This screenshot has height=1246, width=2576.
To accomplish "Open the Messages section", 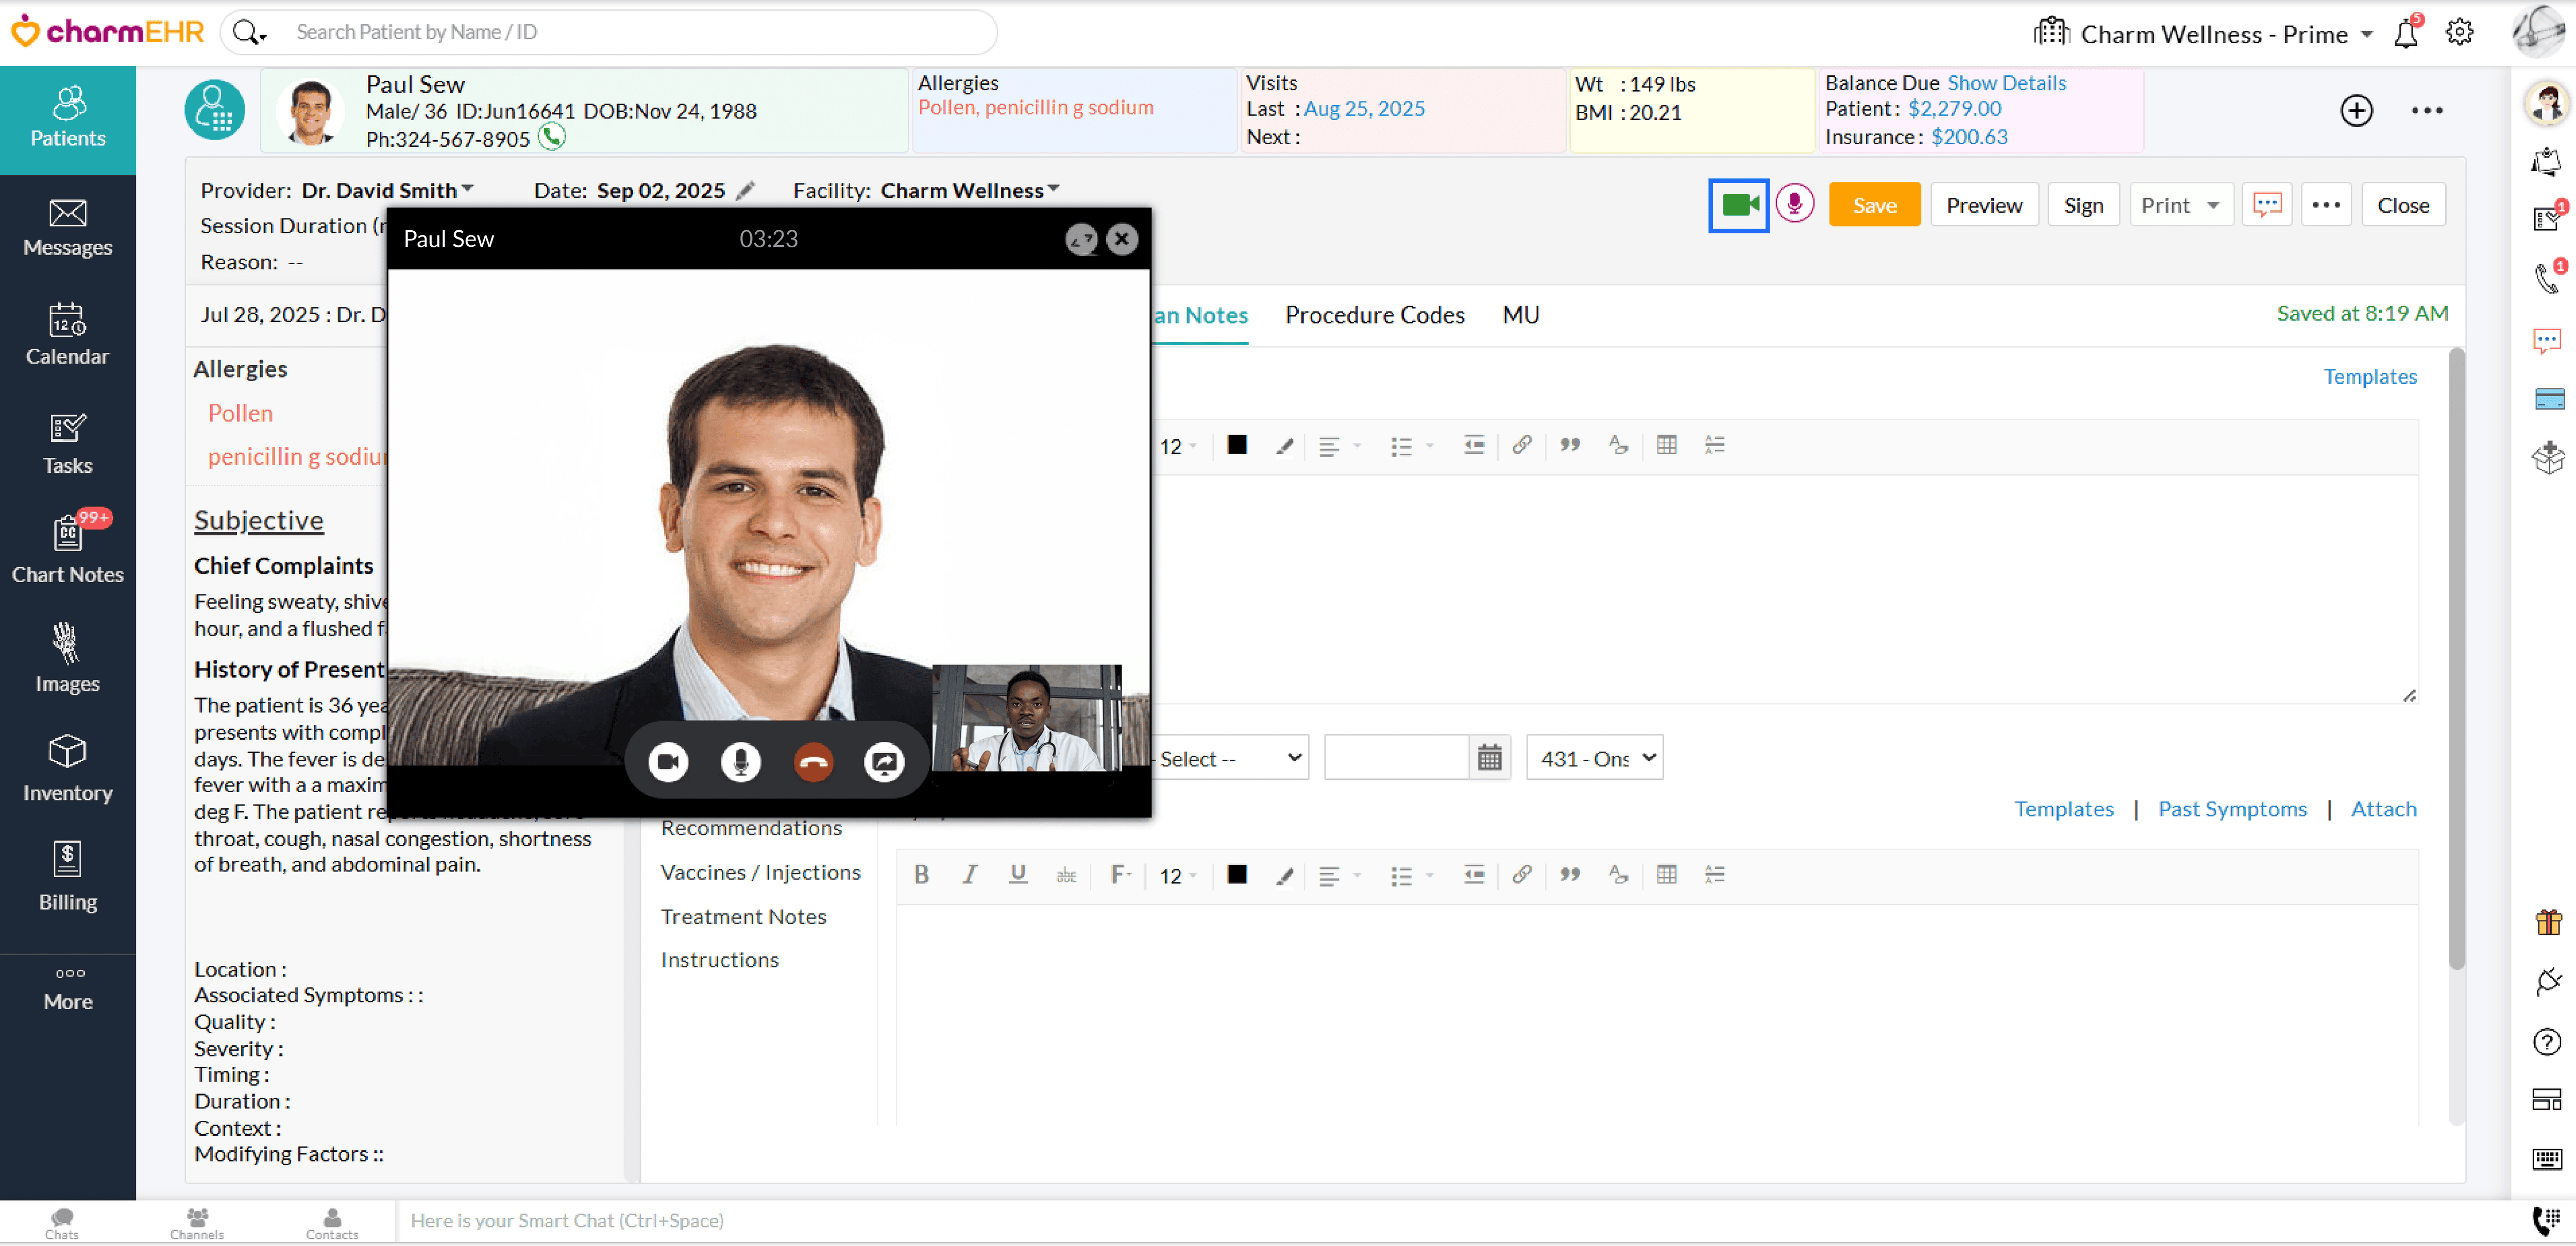I will pos(67,228).
